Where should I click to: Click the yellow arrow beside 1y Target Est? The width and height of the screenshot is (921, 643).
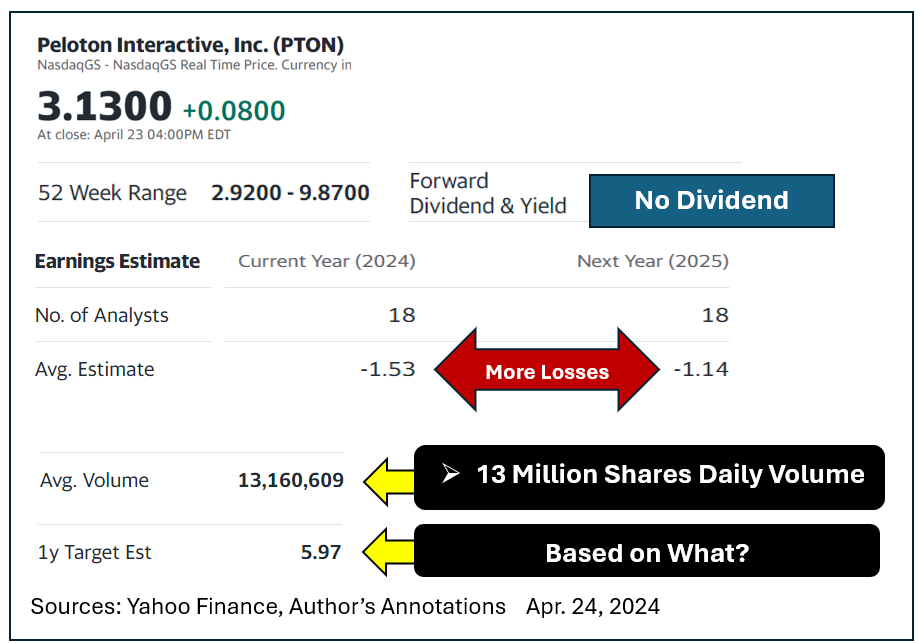(389, 552)
